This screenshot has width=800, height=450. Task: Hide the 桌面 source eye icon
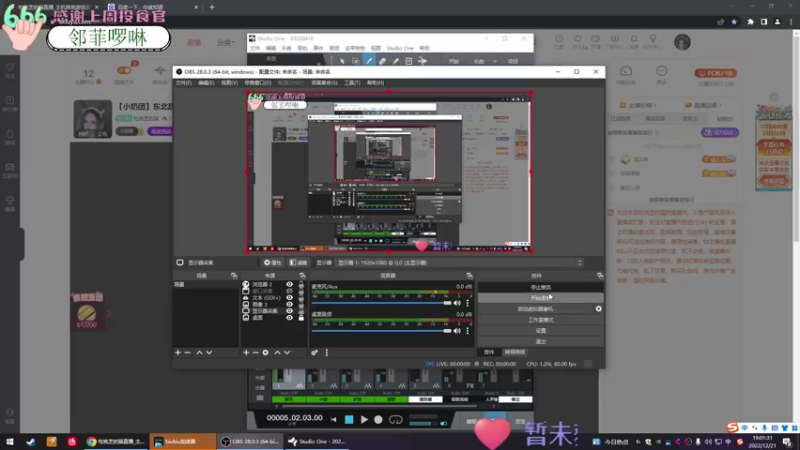tap(289, 317)
